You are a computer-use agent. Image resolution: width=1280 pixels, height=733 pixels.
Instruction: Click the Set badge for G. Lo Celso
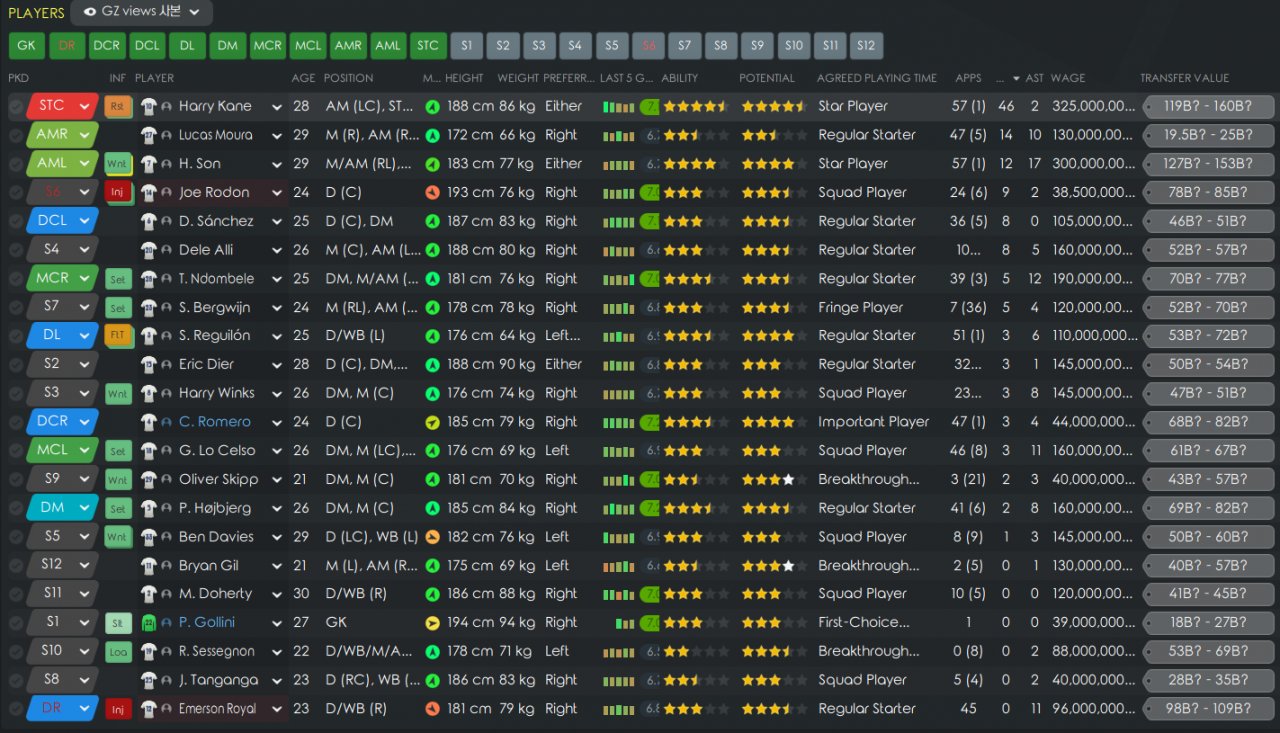coord(118,451)
